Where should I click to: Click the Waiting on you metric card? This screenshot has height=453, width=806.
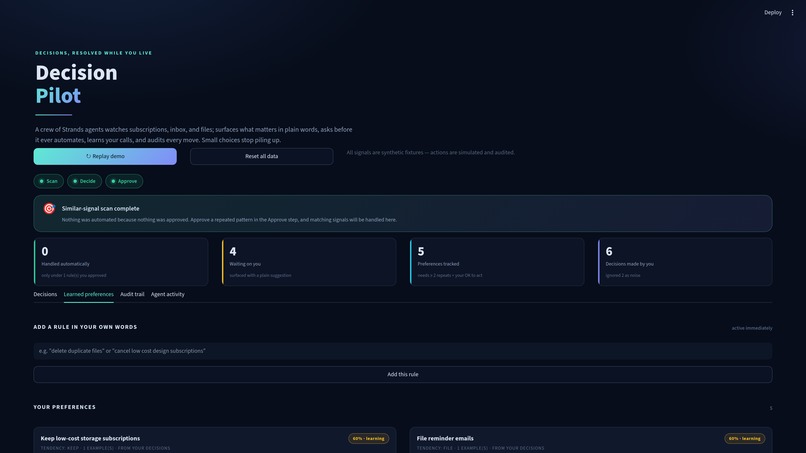(x=309, y=262)
